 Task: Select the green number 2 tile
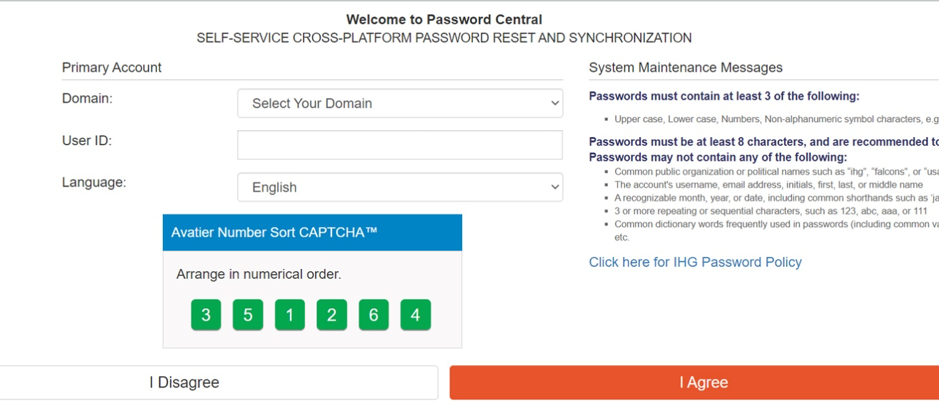[x=332, y=315]
